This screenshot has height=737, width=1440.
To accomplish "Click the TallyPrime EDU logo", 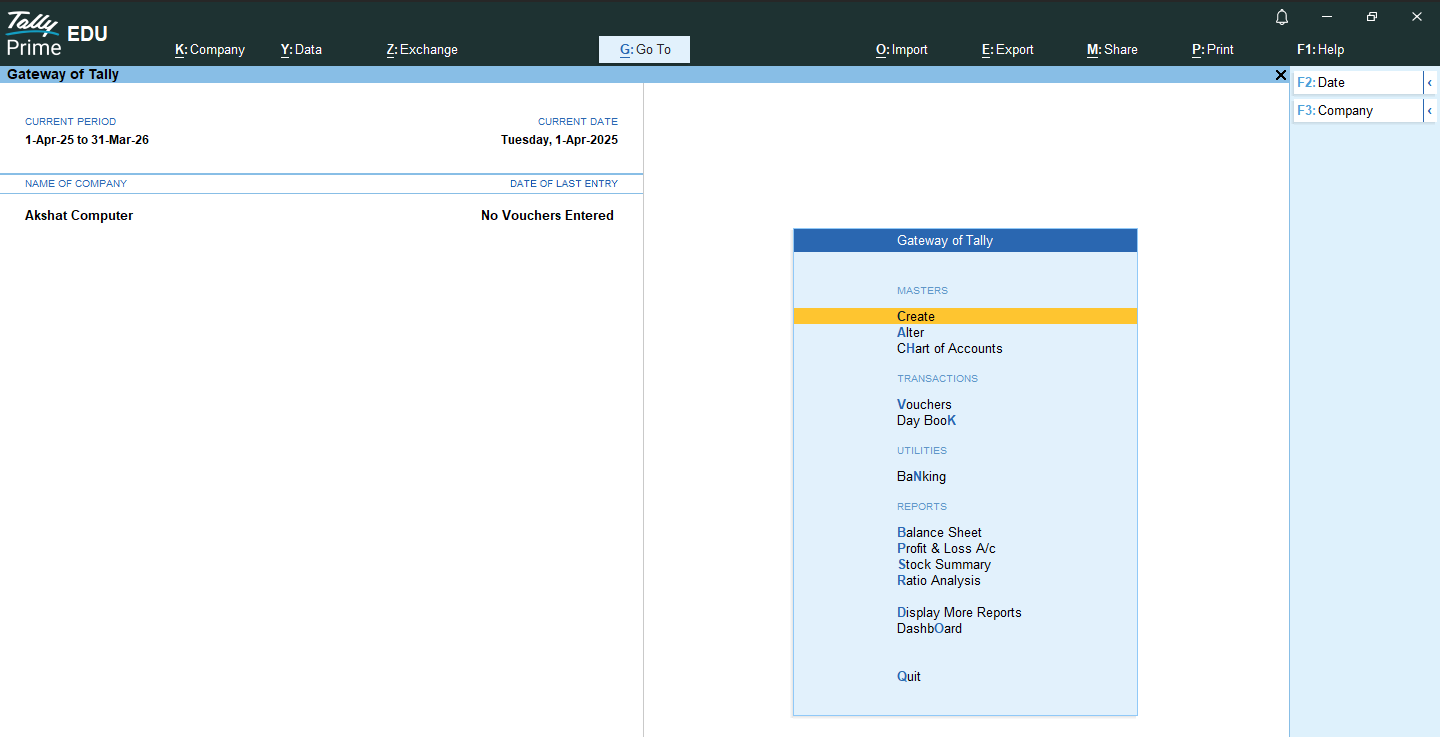I will 56,33.
